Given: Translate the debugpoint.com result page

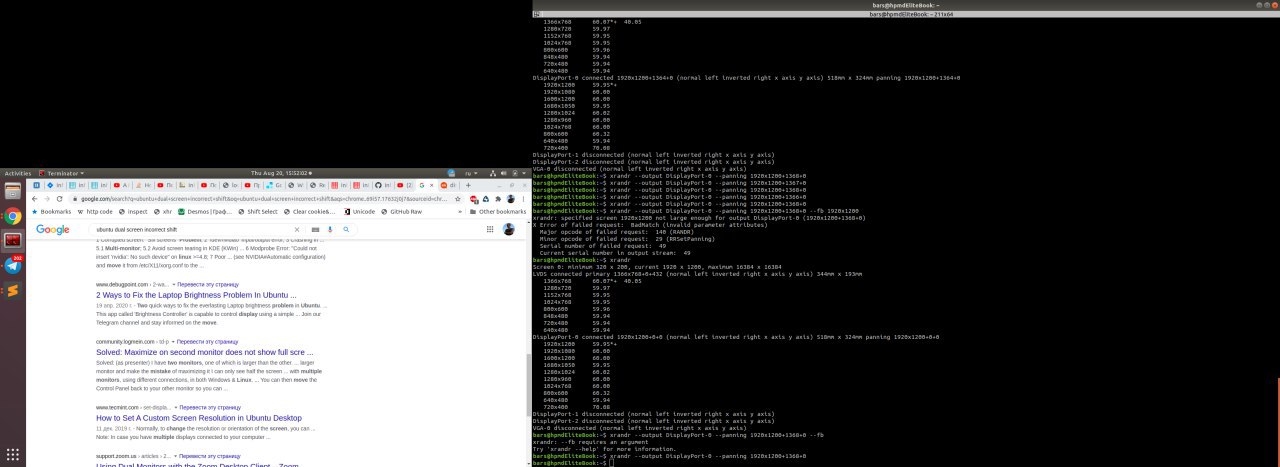Looking at the screenshot, I should pos(209,285).
